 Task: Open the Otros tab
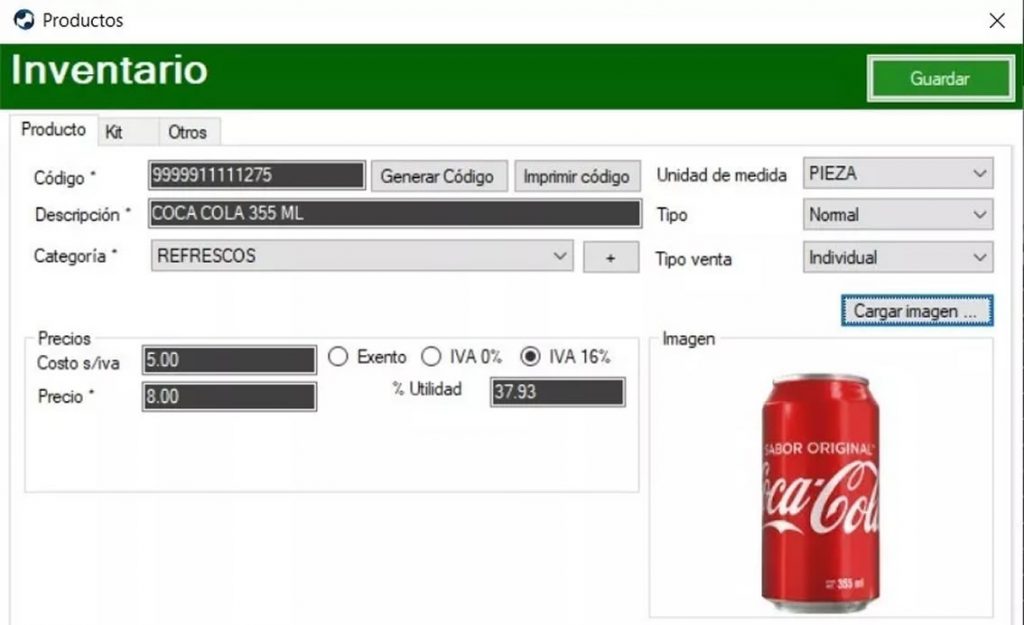189,132
